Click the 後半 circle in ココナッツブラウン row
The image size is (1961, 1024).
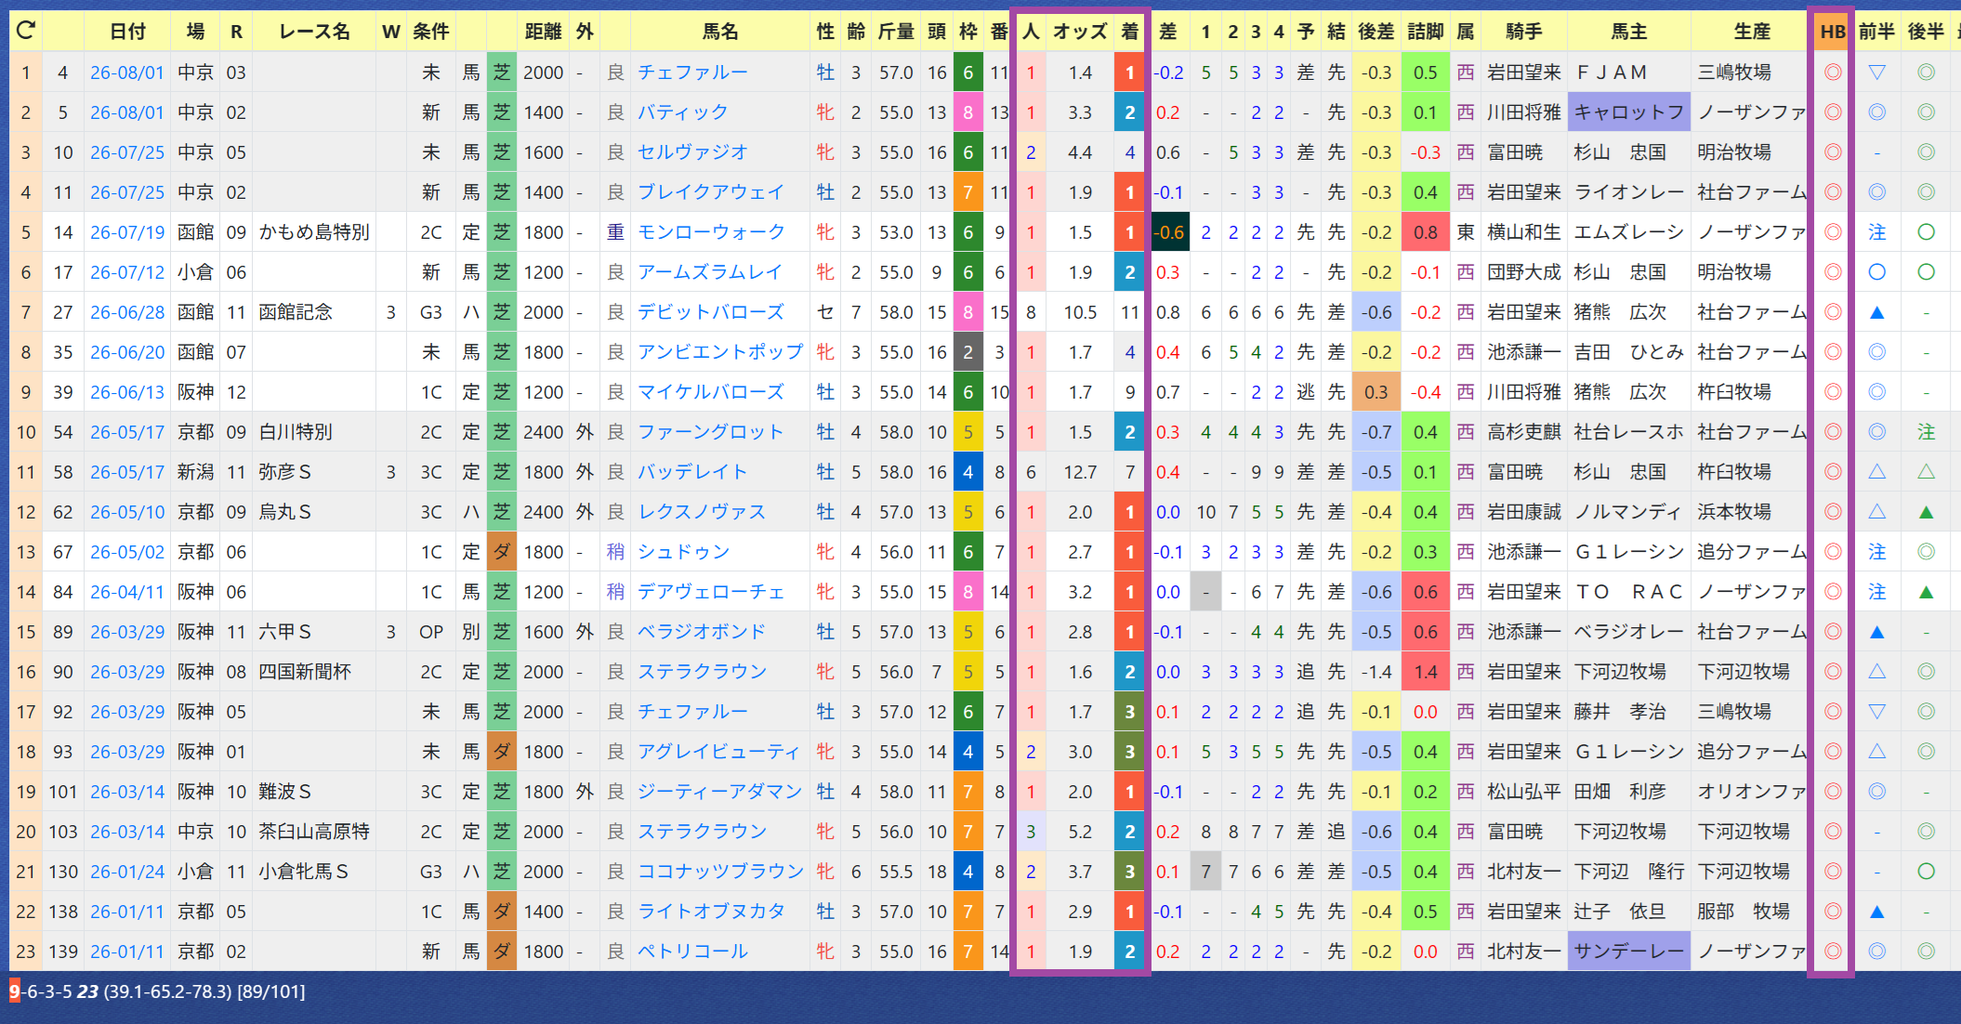(1926, 871)
